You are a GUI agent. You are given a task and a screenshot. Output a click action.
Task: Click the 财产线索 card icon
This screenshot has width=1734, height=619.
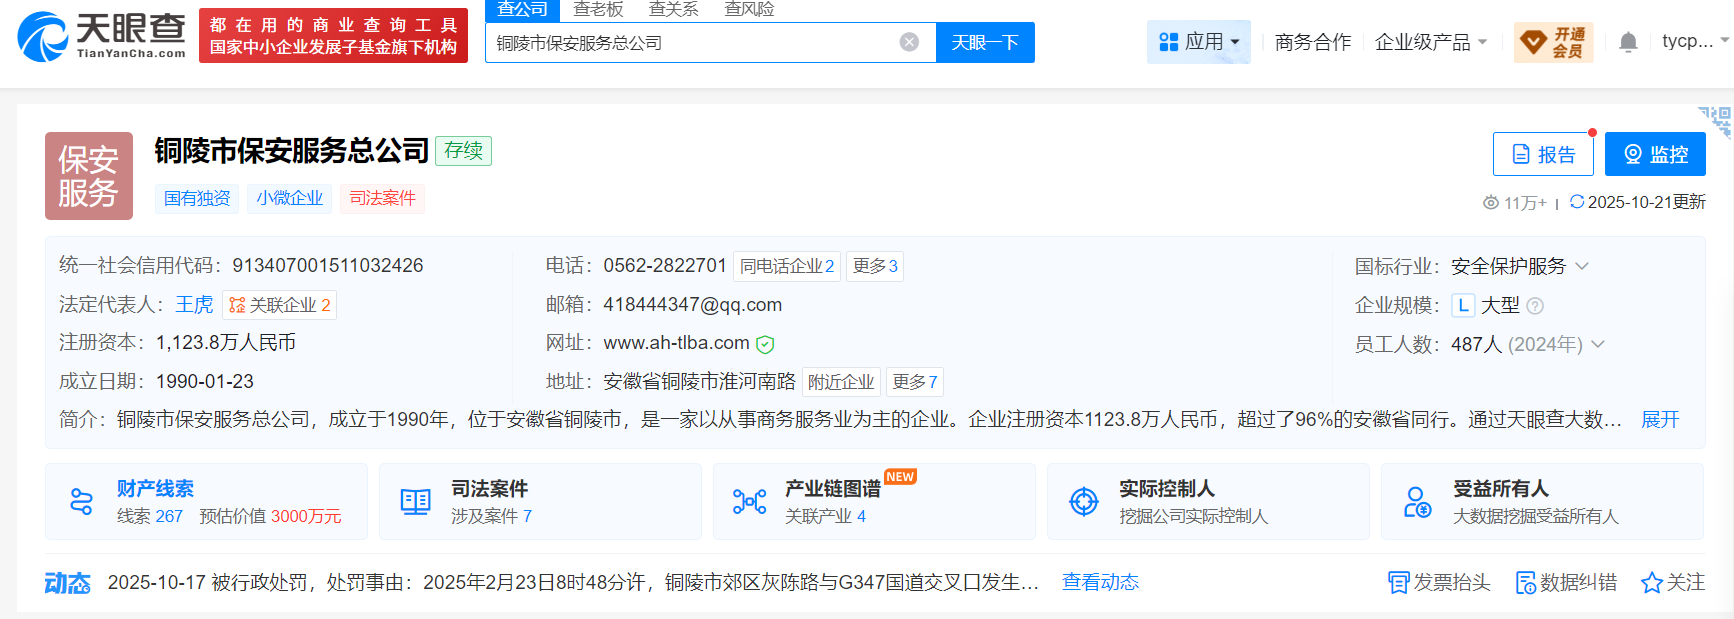pyautogui.click(x=81, y=501)
